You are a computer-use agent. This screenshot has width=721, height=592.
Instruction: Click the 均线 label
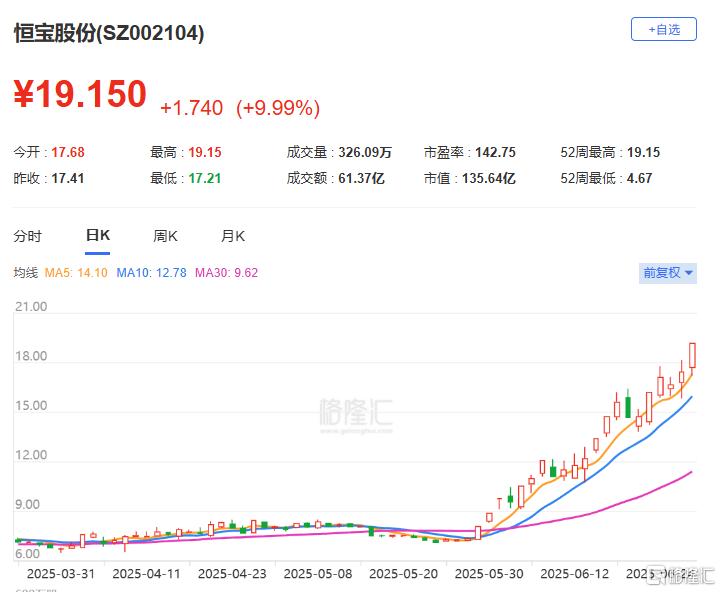[x=25, y=273]
